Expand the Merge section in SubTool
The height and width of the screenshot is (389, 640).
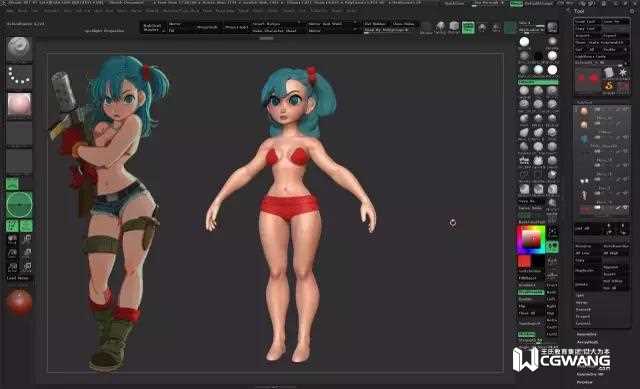pos(581,302)
